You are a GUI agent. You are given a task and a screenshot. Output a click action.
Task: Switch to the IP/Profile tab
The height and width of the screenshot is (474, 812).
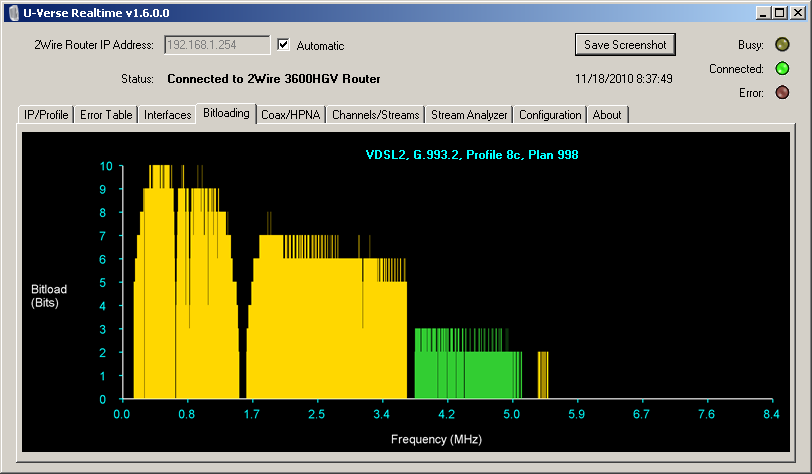point(46,115)
